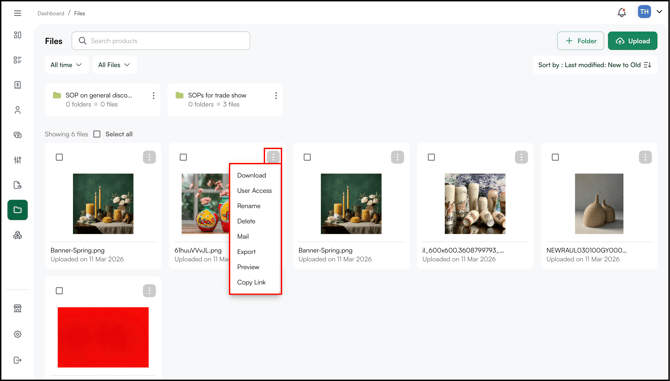Click the logout icon in sidebar
Viewport: 670px width, 381px height.
click(18, 360)
